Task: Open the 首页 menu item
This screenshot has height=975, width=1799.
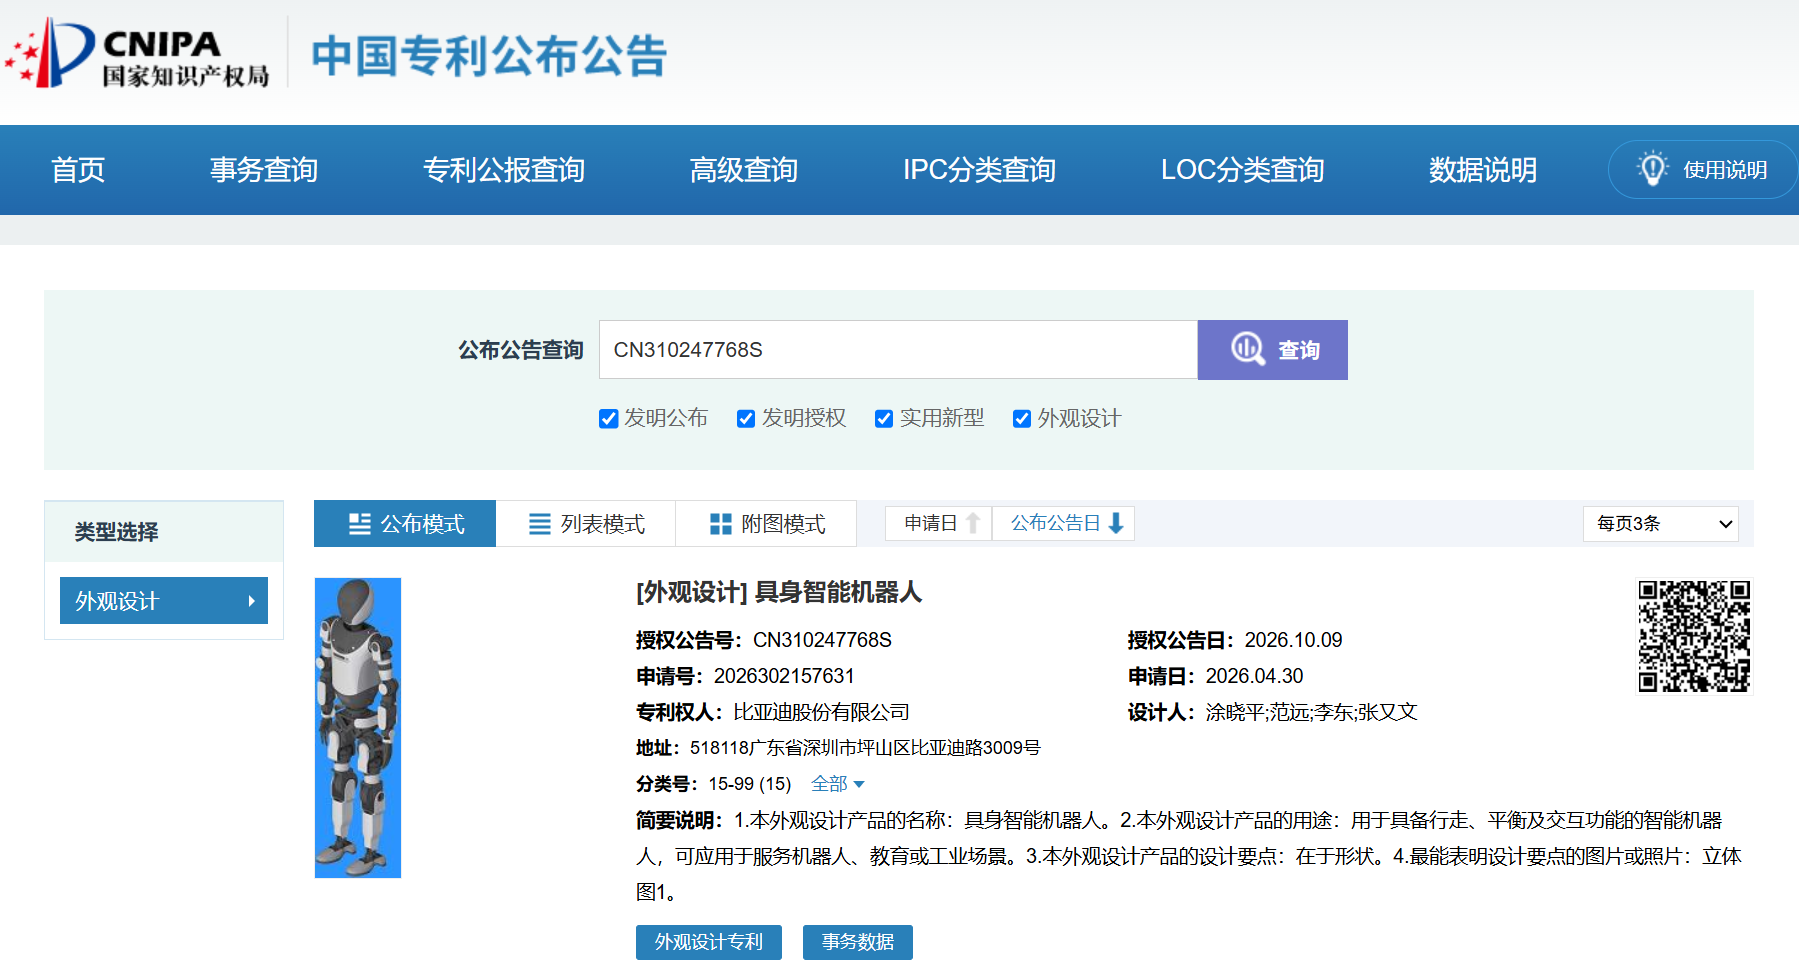Action: pos(78,170)
